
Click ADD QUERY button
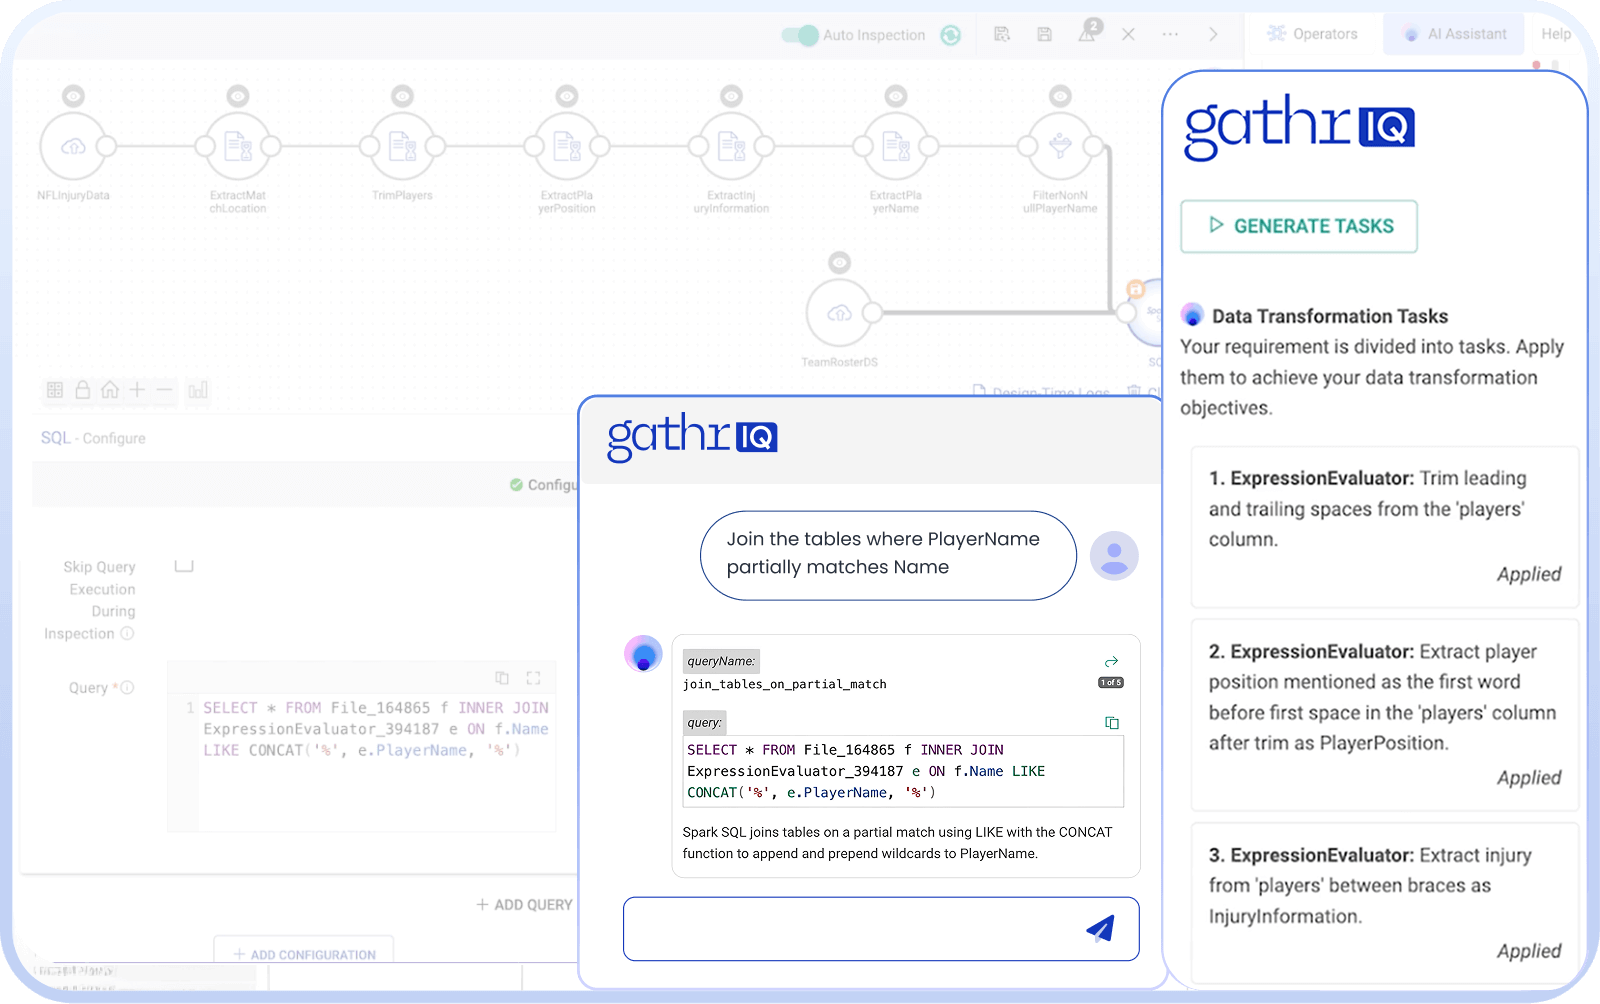(524, 905)
